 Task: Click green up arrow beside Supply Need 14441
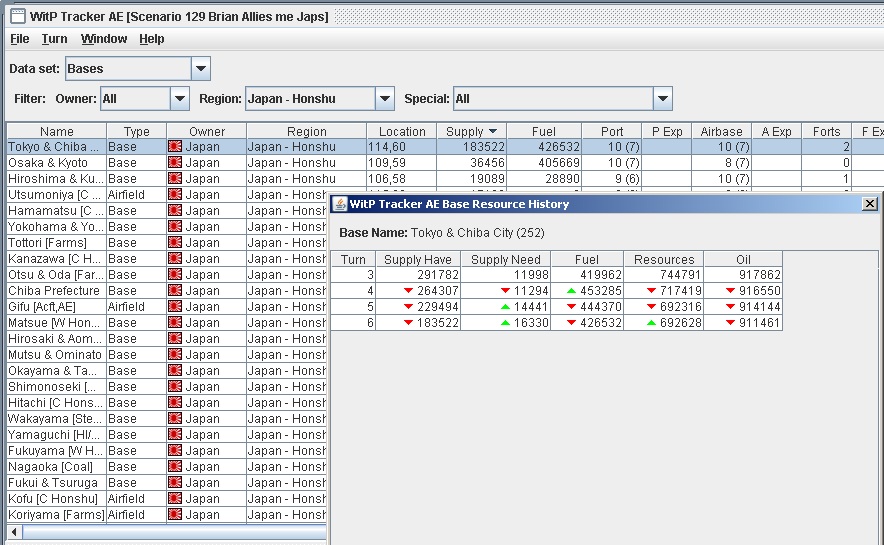point(505,307)
